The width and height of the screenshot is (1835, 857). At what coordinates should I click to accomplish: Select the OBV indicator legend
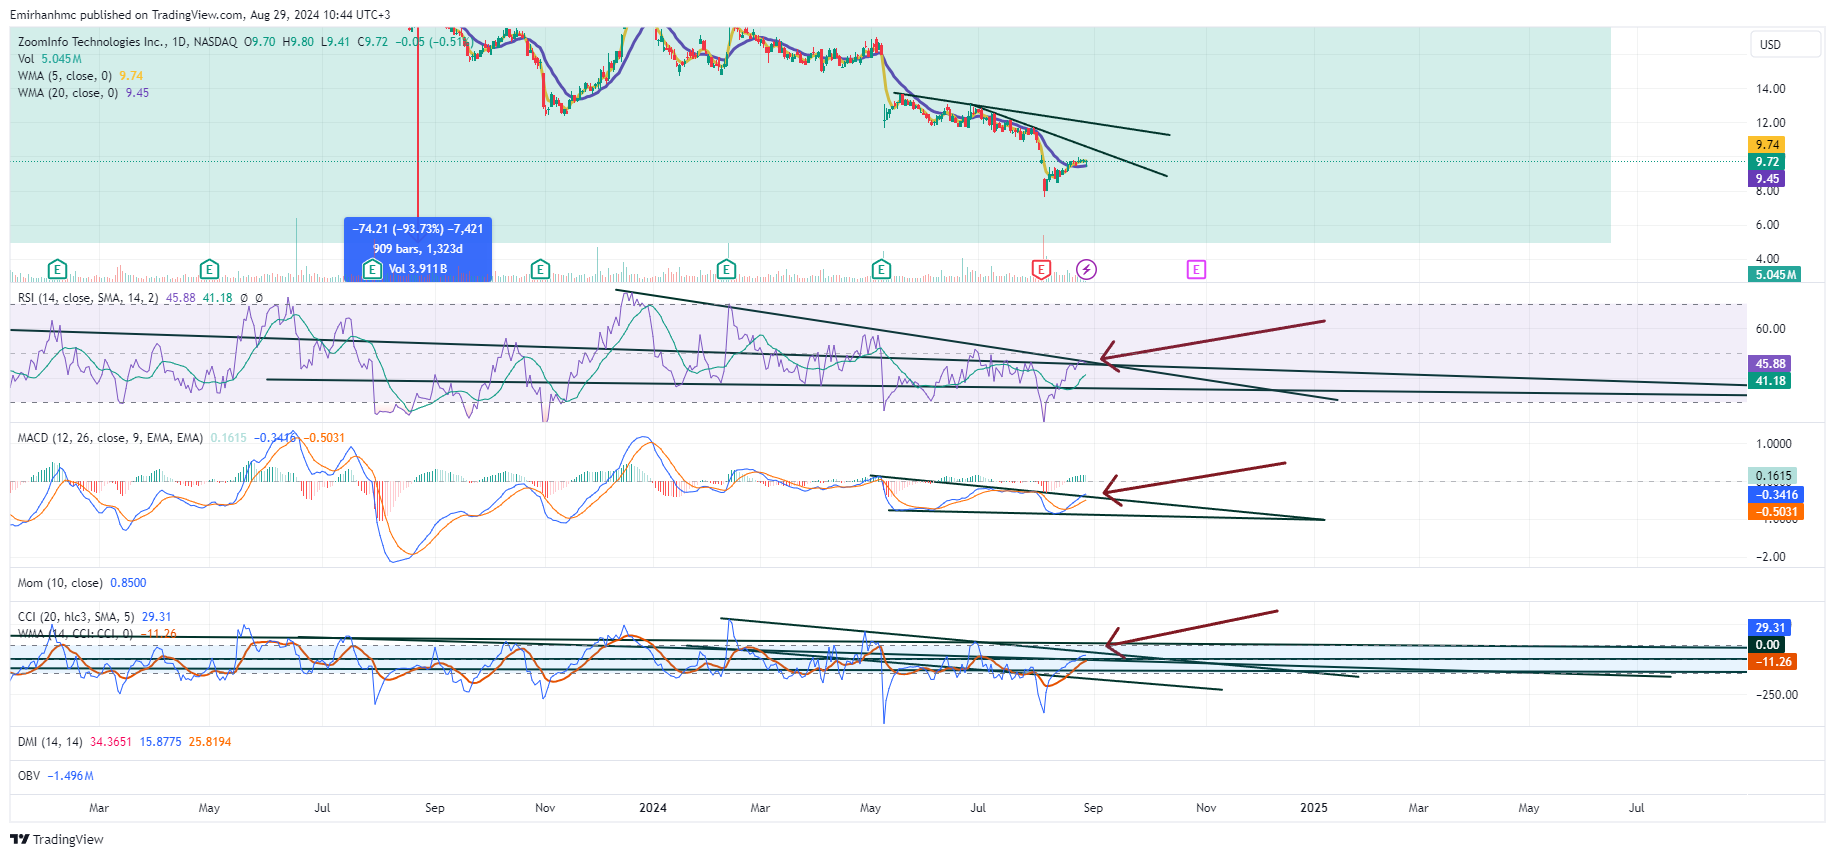point(29,776)
